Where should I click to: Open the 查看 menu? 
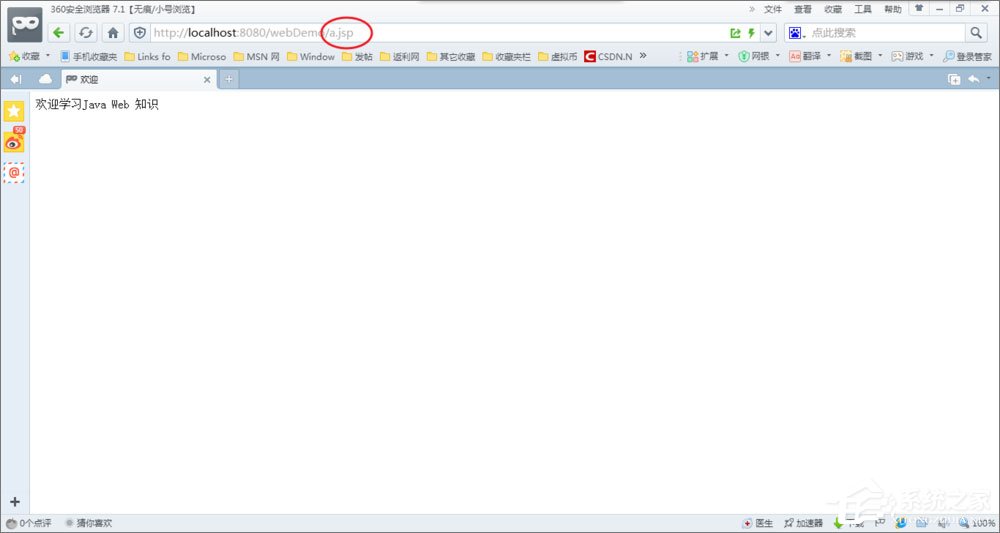click(x=803, y=9)
